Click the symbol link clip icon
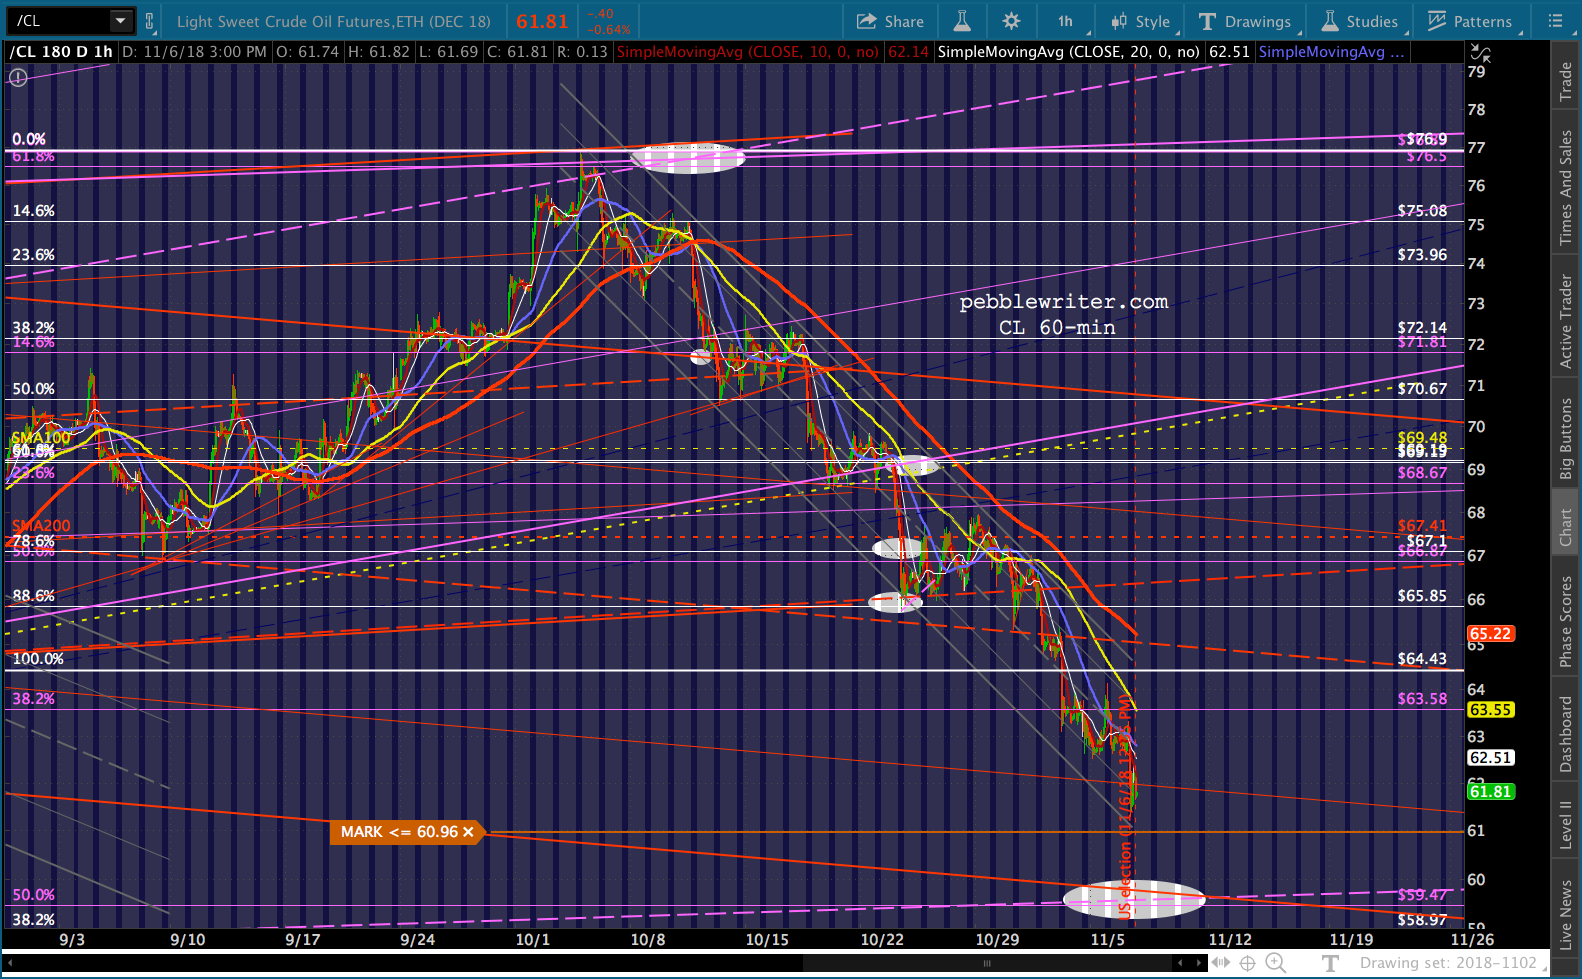The image size is (1582, 979). click(149, 21)
